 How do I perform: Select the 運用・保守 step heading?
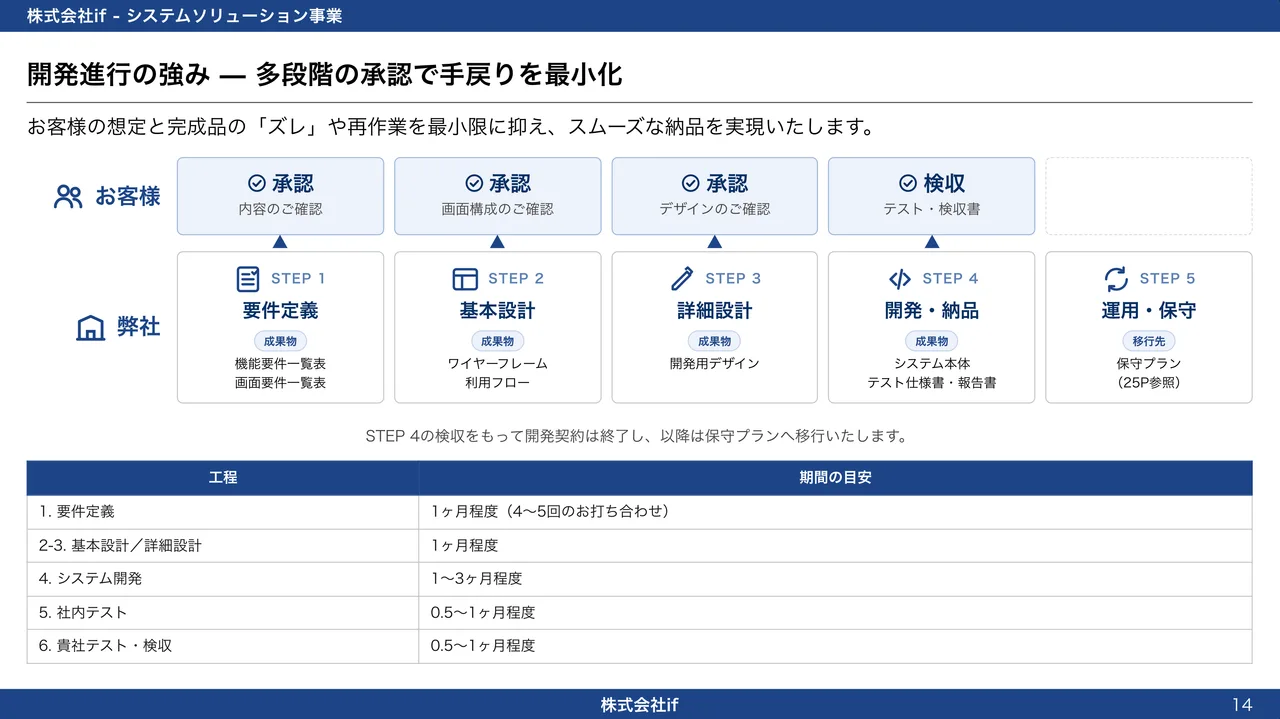(1149, 311)
